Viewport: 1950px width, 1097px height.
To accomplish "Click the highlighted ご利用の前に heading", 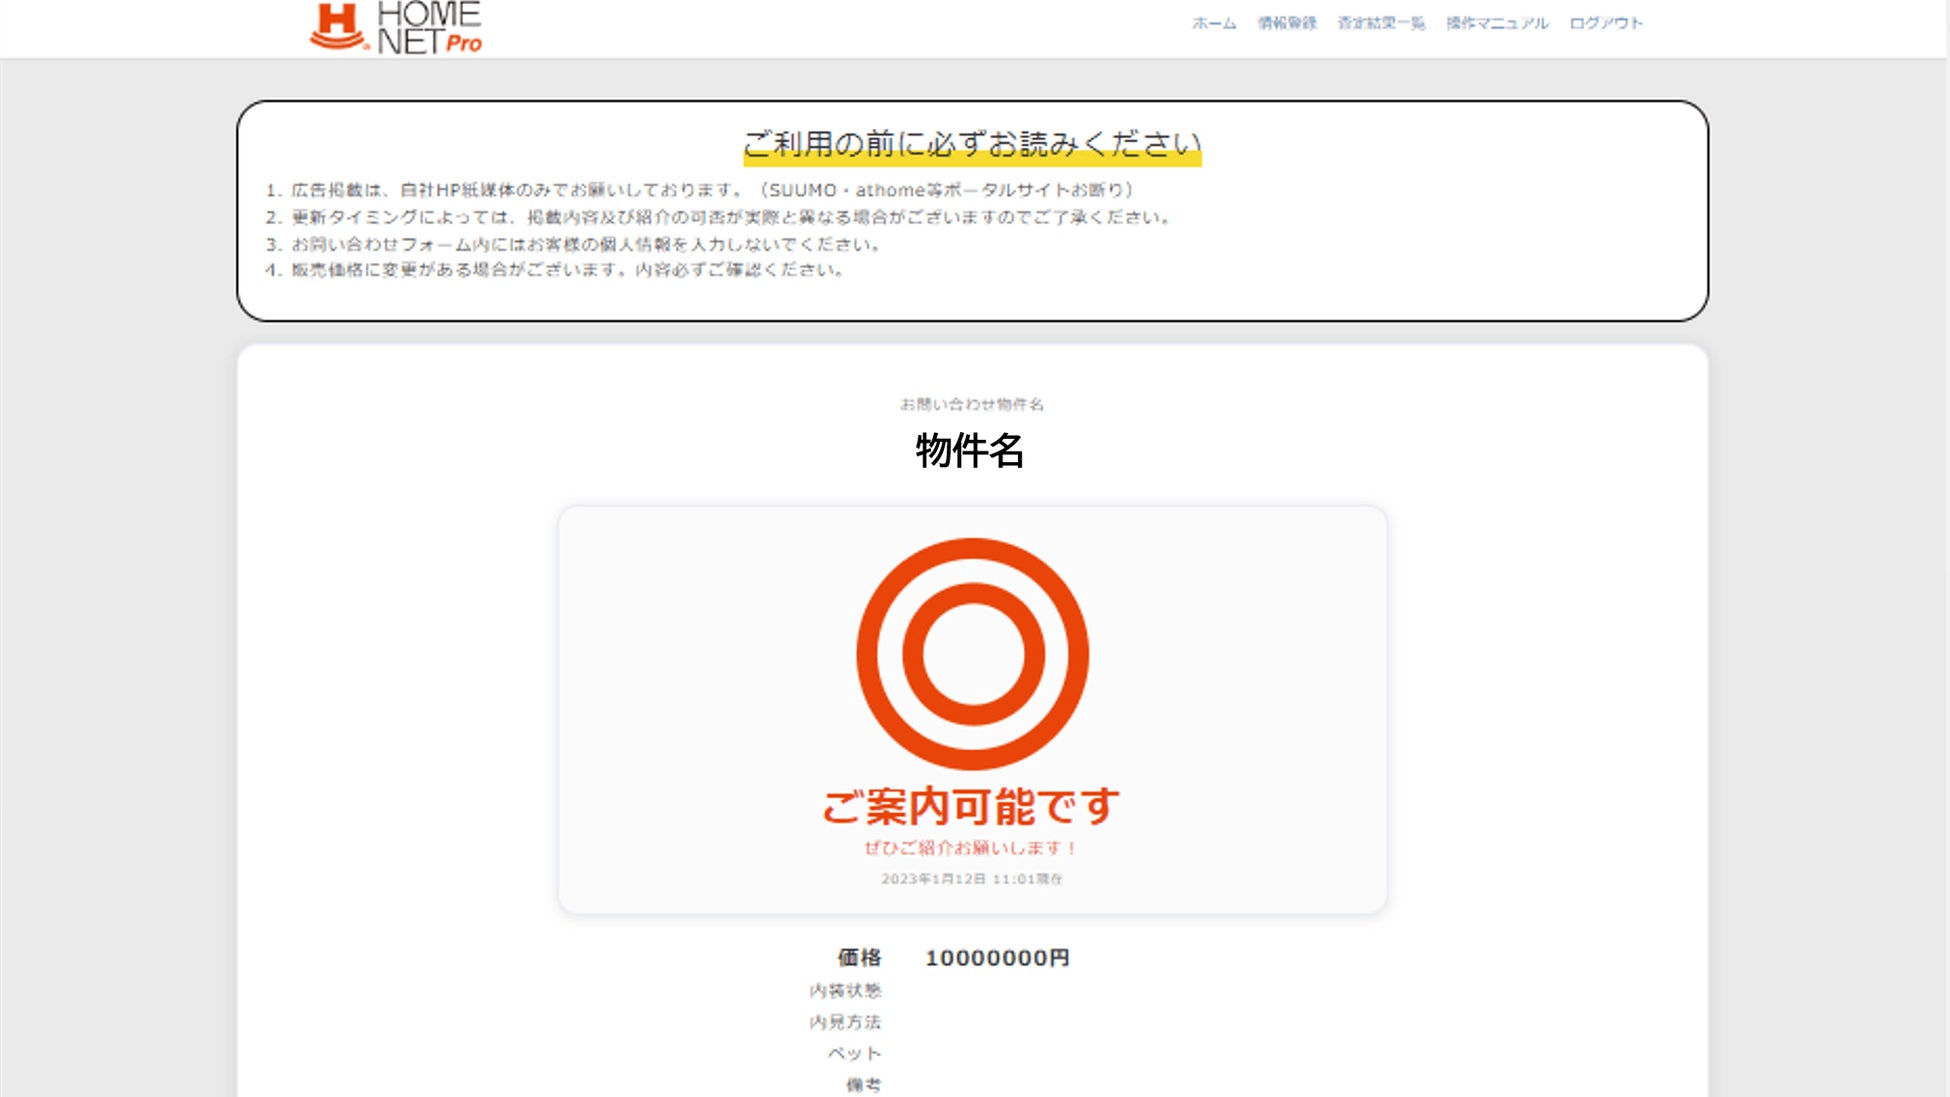I will tap(972, 145).
